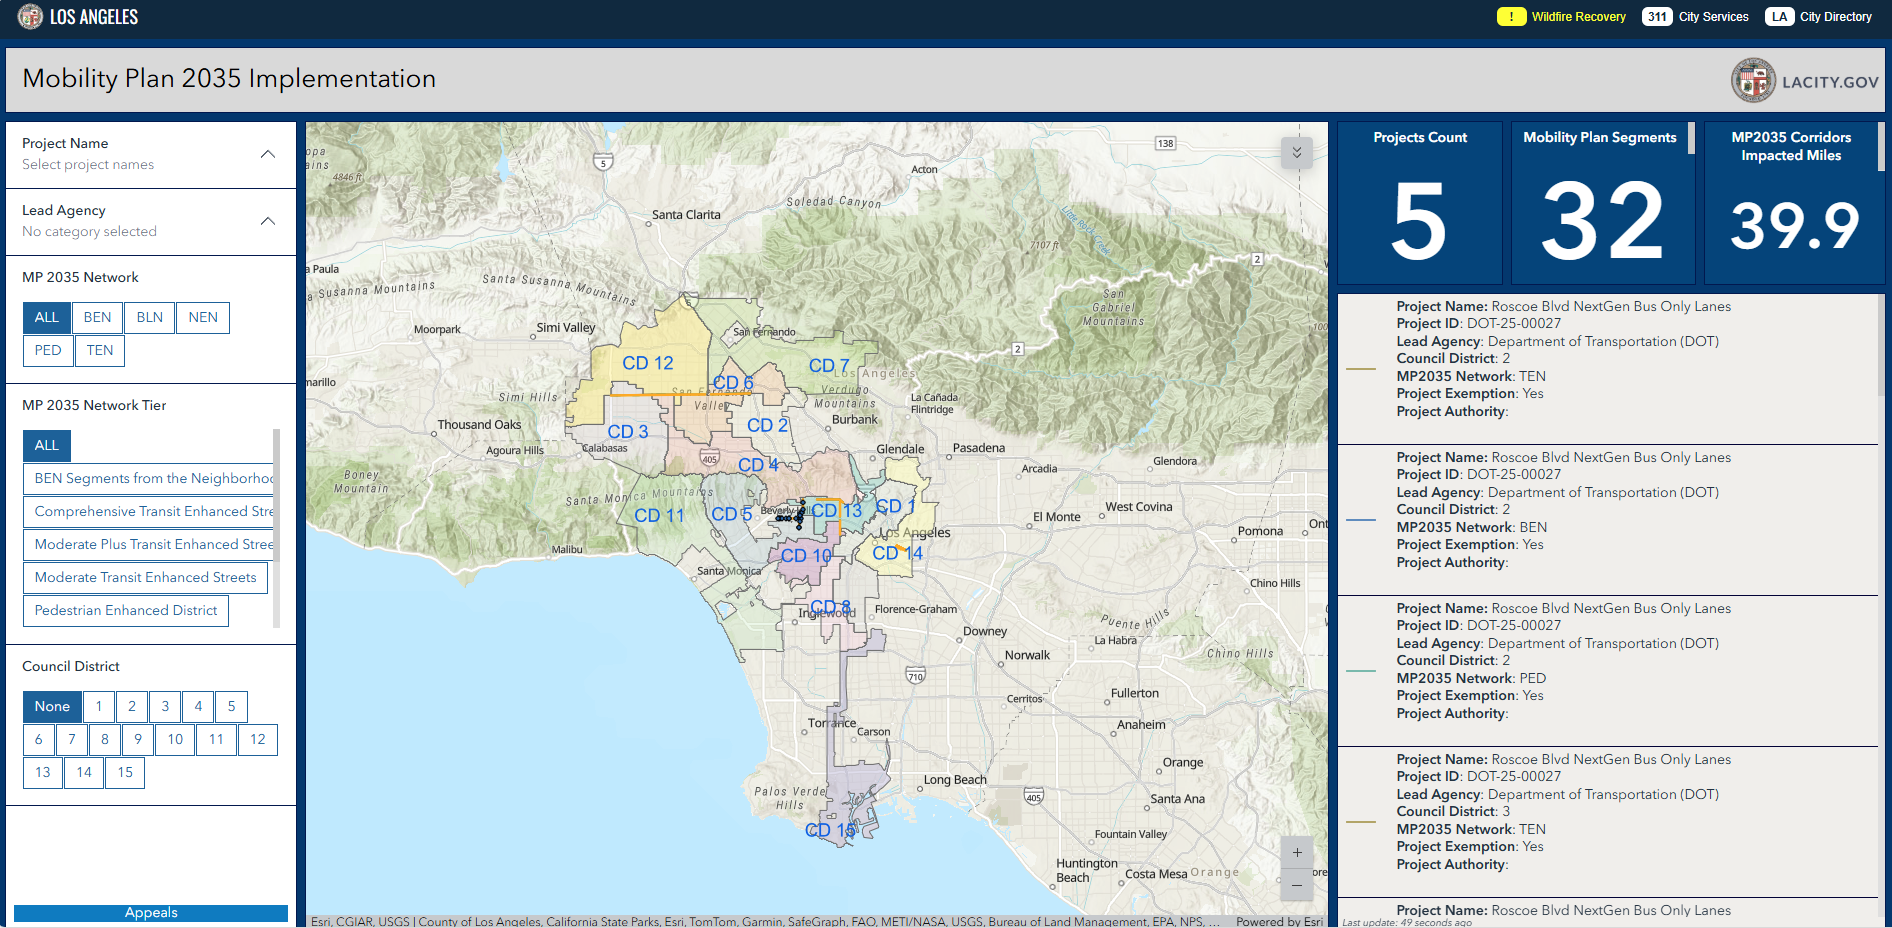Screen dimensions: 1892x928
Task: Filter by Council District 14
Action: [x=84, y=773]
